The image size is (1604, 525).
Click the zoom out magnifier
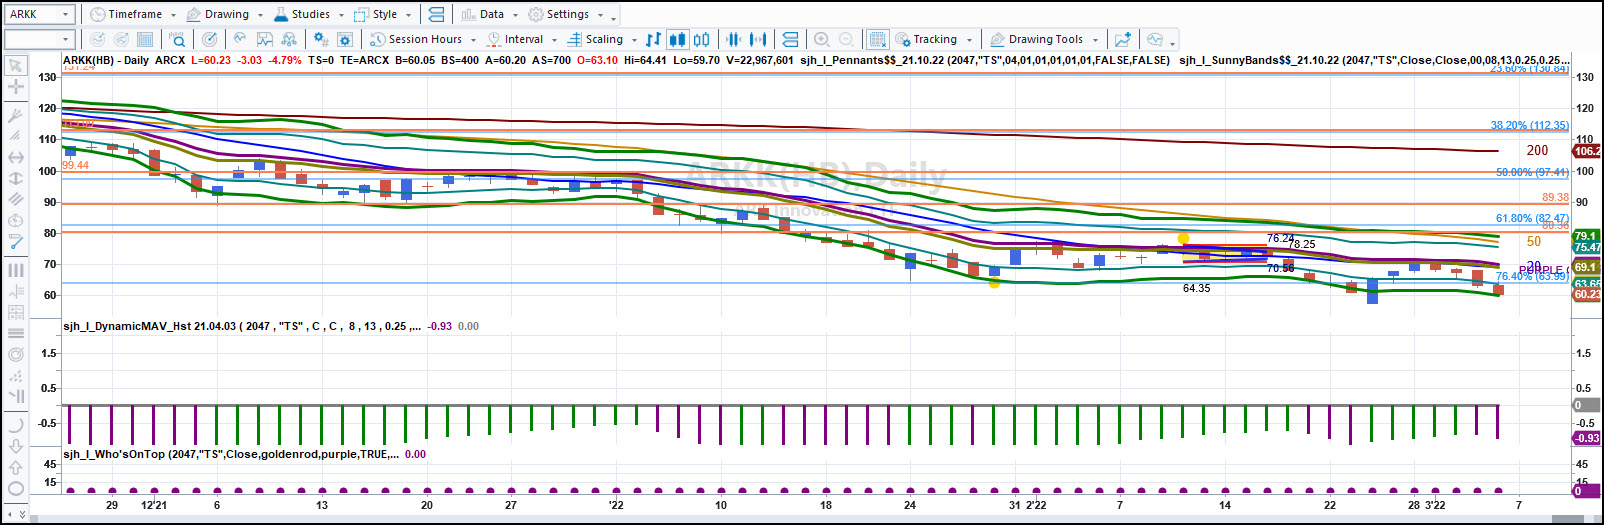[846, 39]
